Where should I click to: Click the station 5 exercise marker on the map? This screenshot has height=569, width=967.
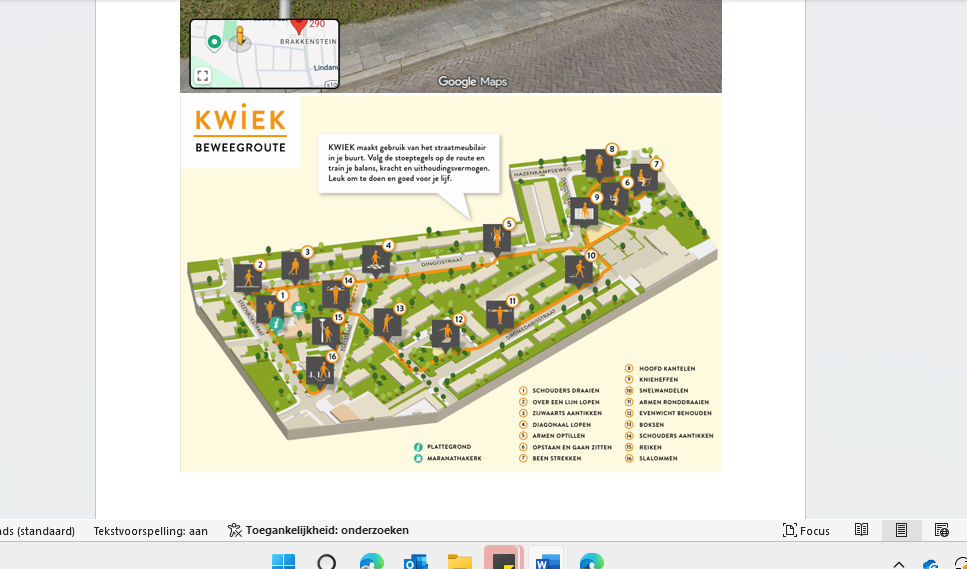(497, 238)
